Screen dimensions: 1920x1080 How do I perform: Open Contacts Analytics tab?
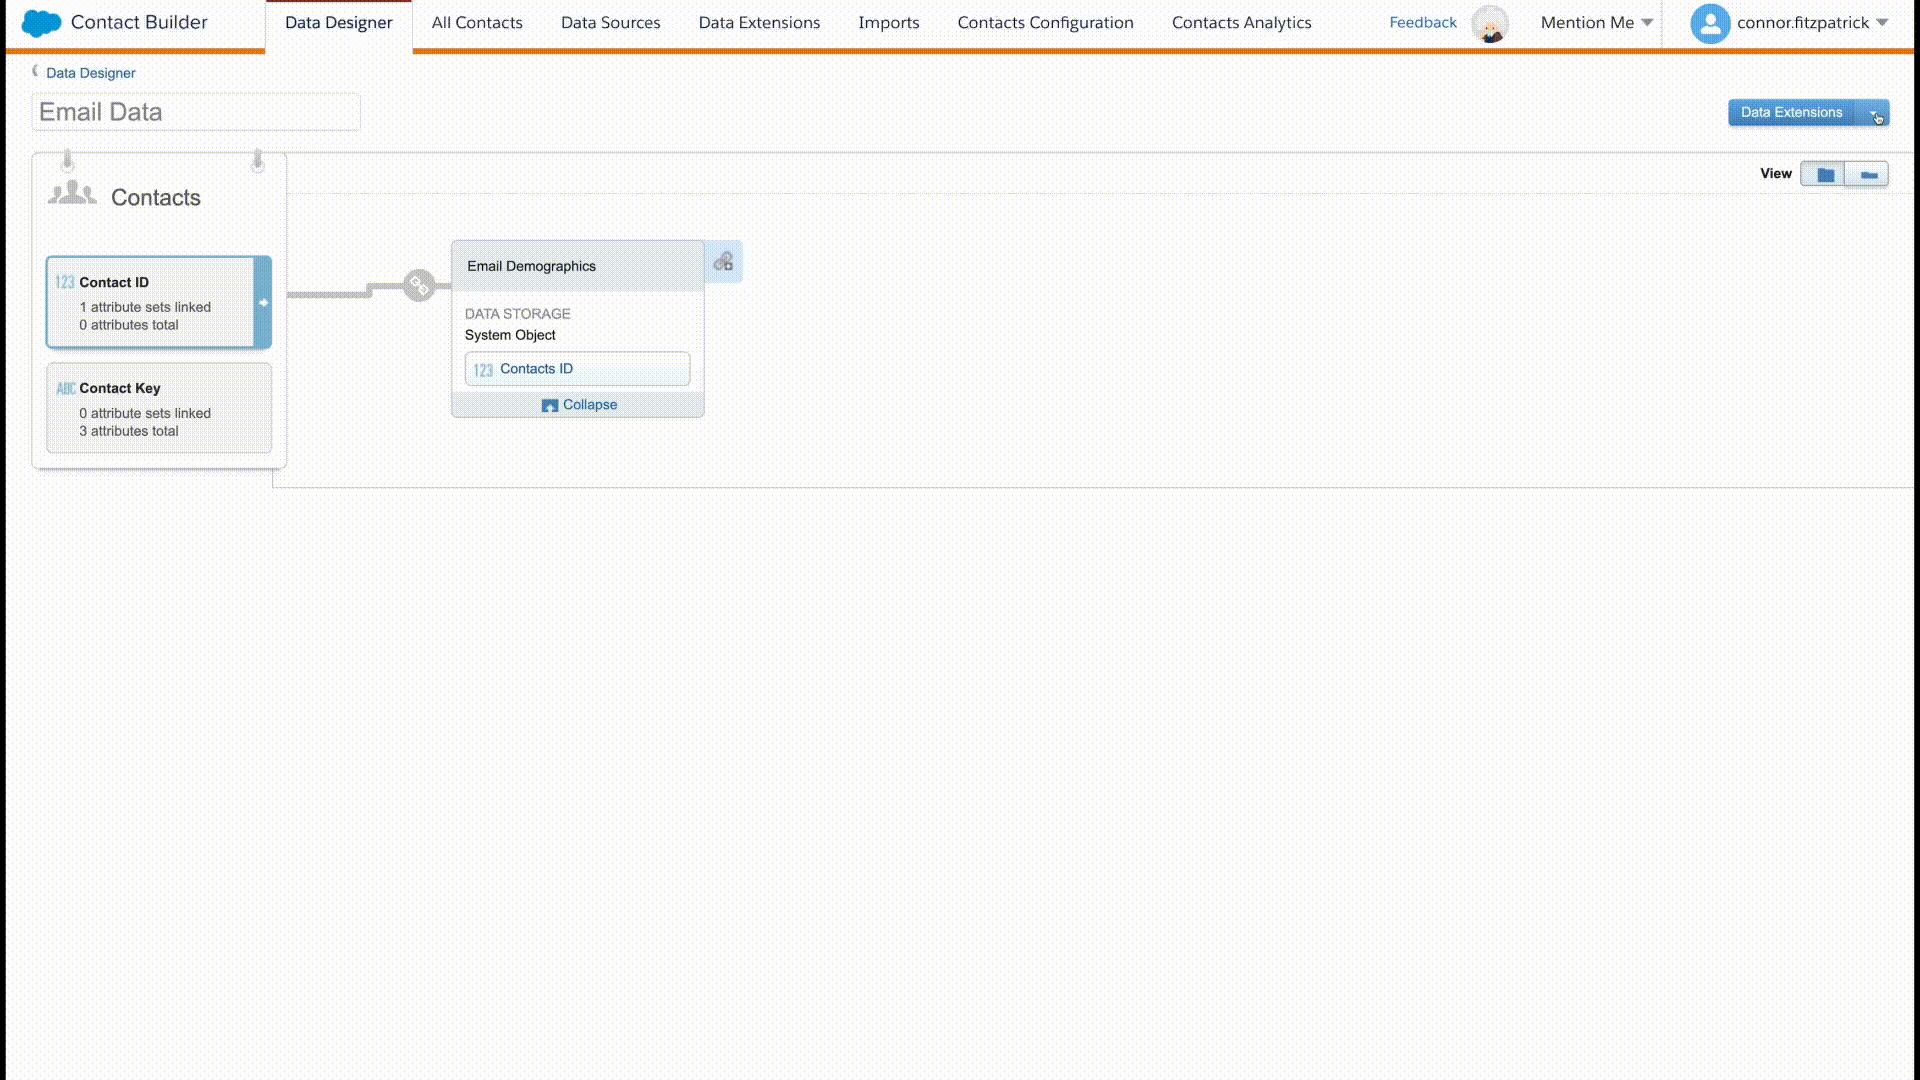click(1241, 23)
